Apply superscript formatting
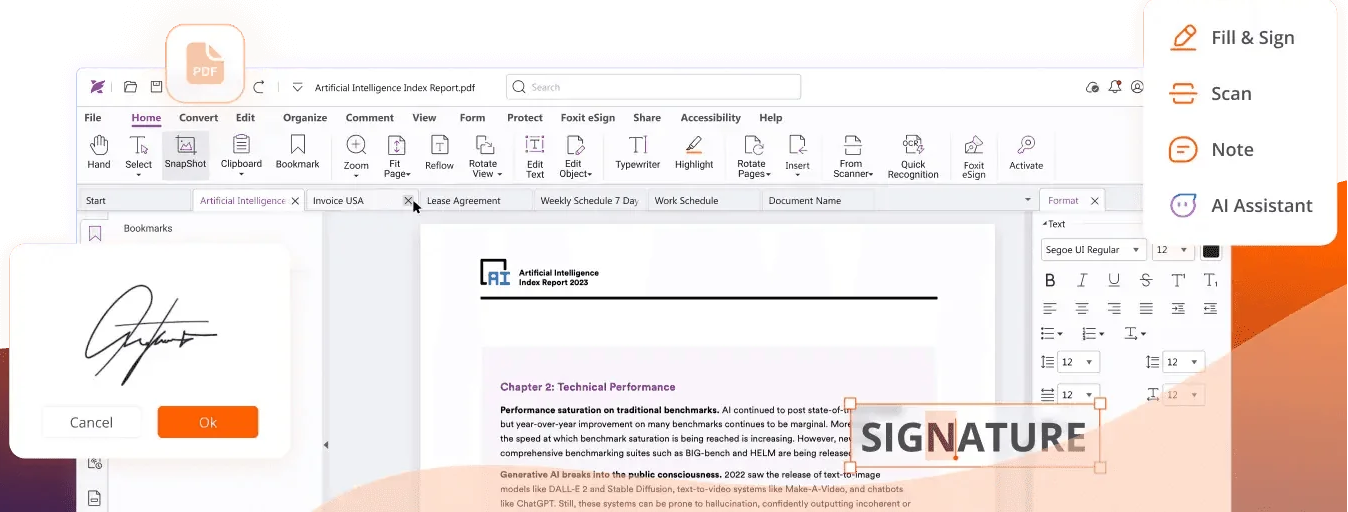The image size is (1348, 512). [1178, 280]
